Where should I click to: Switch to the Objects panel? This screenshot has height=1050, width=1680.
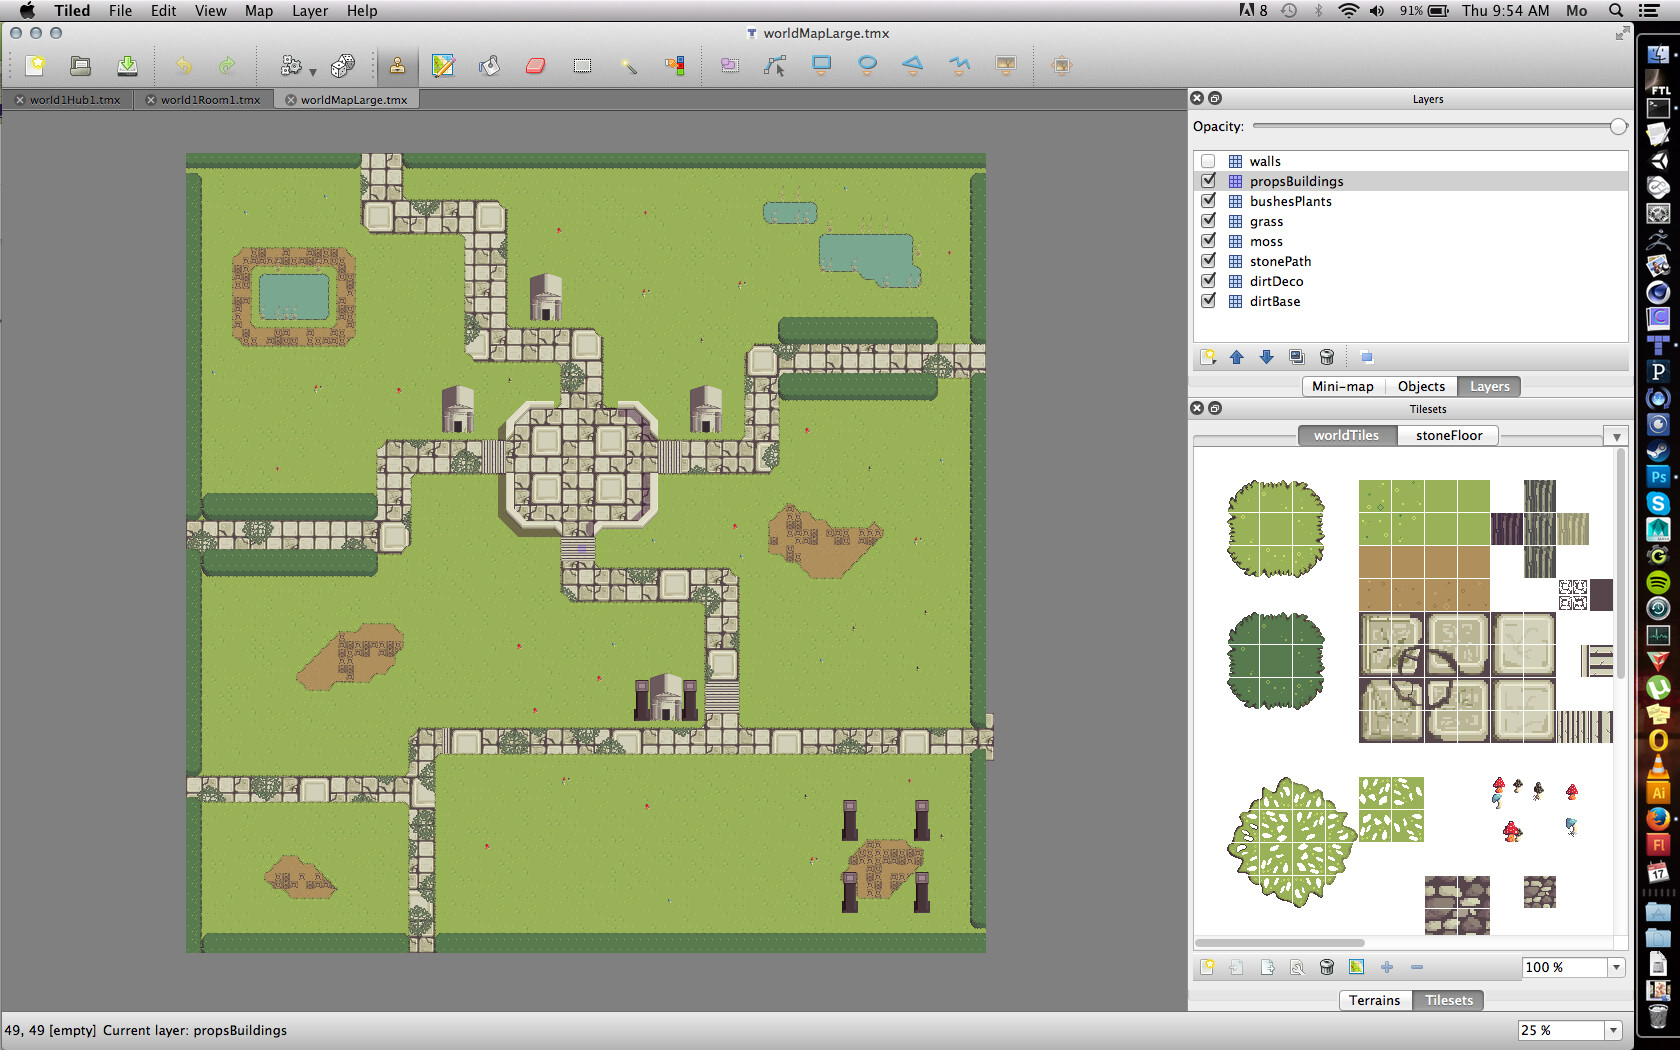1421,386
